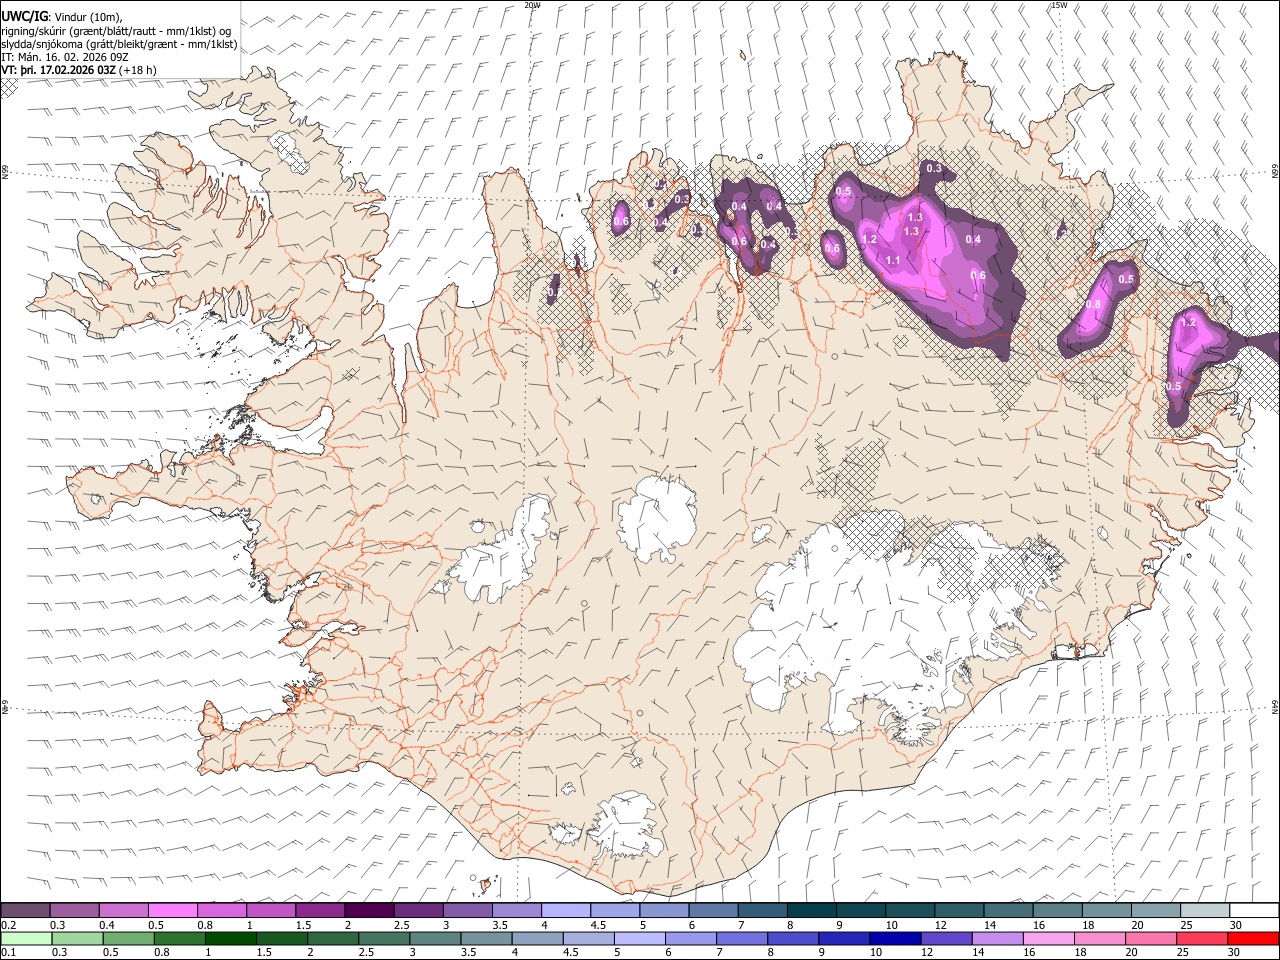
Task: Click the 0.1 label in lower legend
Action: click(9, 952)
